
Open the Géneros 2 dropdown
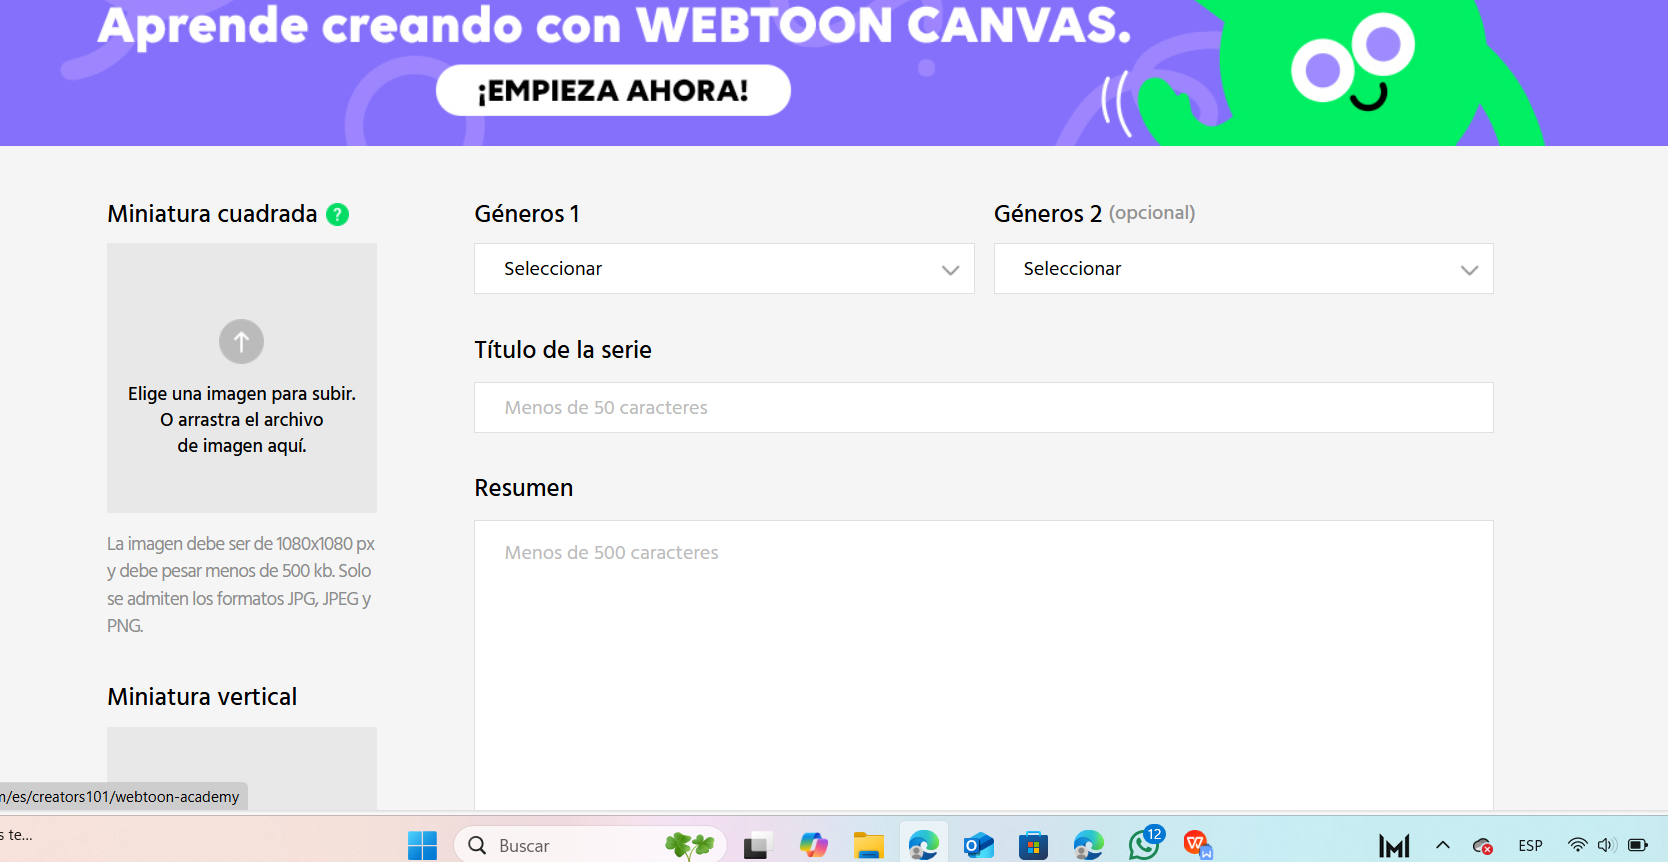pyautogui.click(x=1243, y=268)
